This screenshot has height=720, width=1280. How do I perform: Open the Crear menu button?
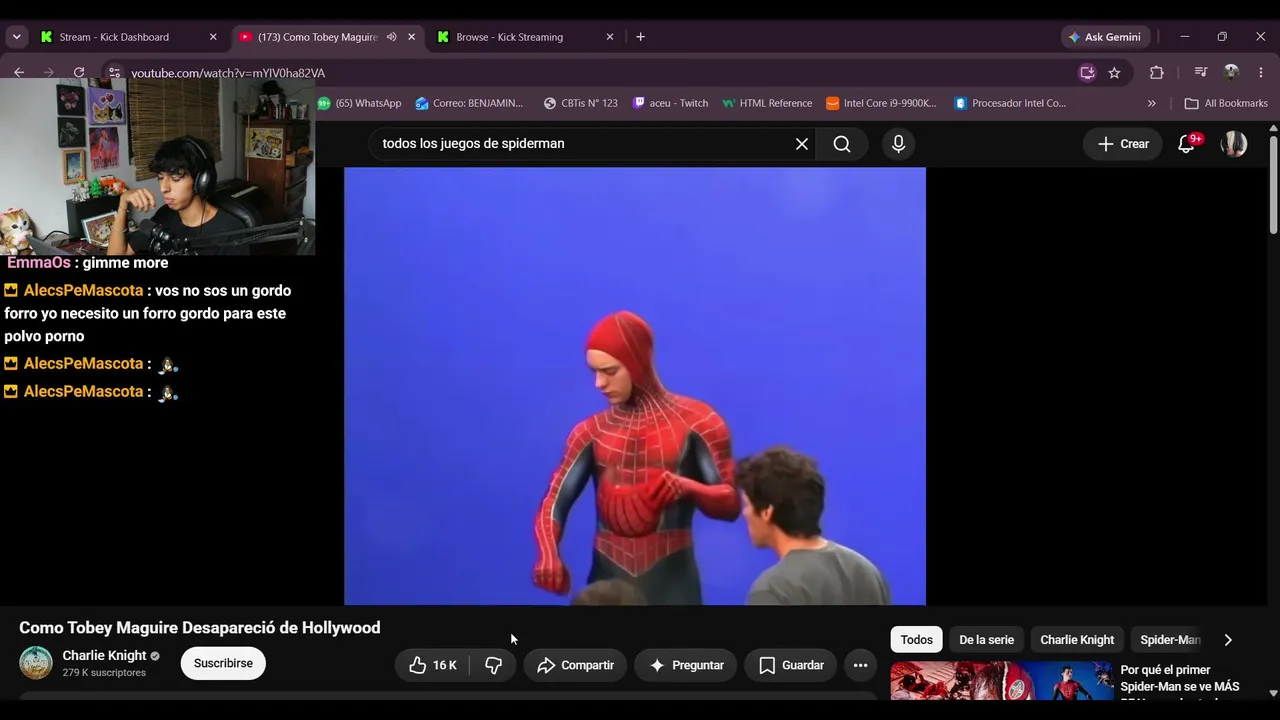point(1123,144)
